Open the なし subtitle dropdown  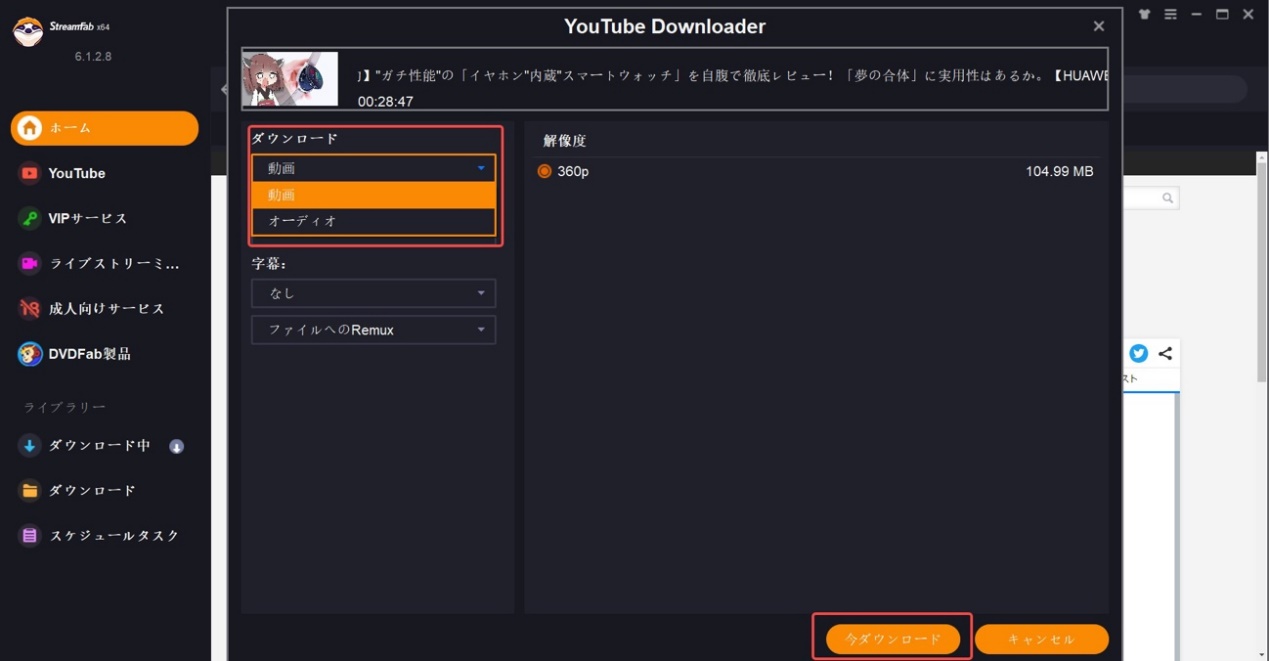[x=374, y=293]
